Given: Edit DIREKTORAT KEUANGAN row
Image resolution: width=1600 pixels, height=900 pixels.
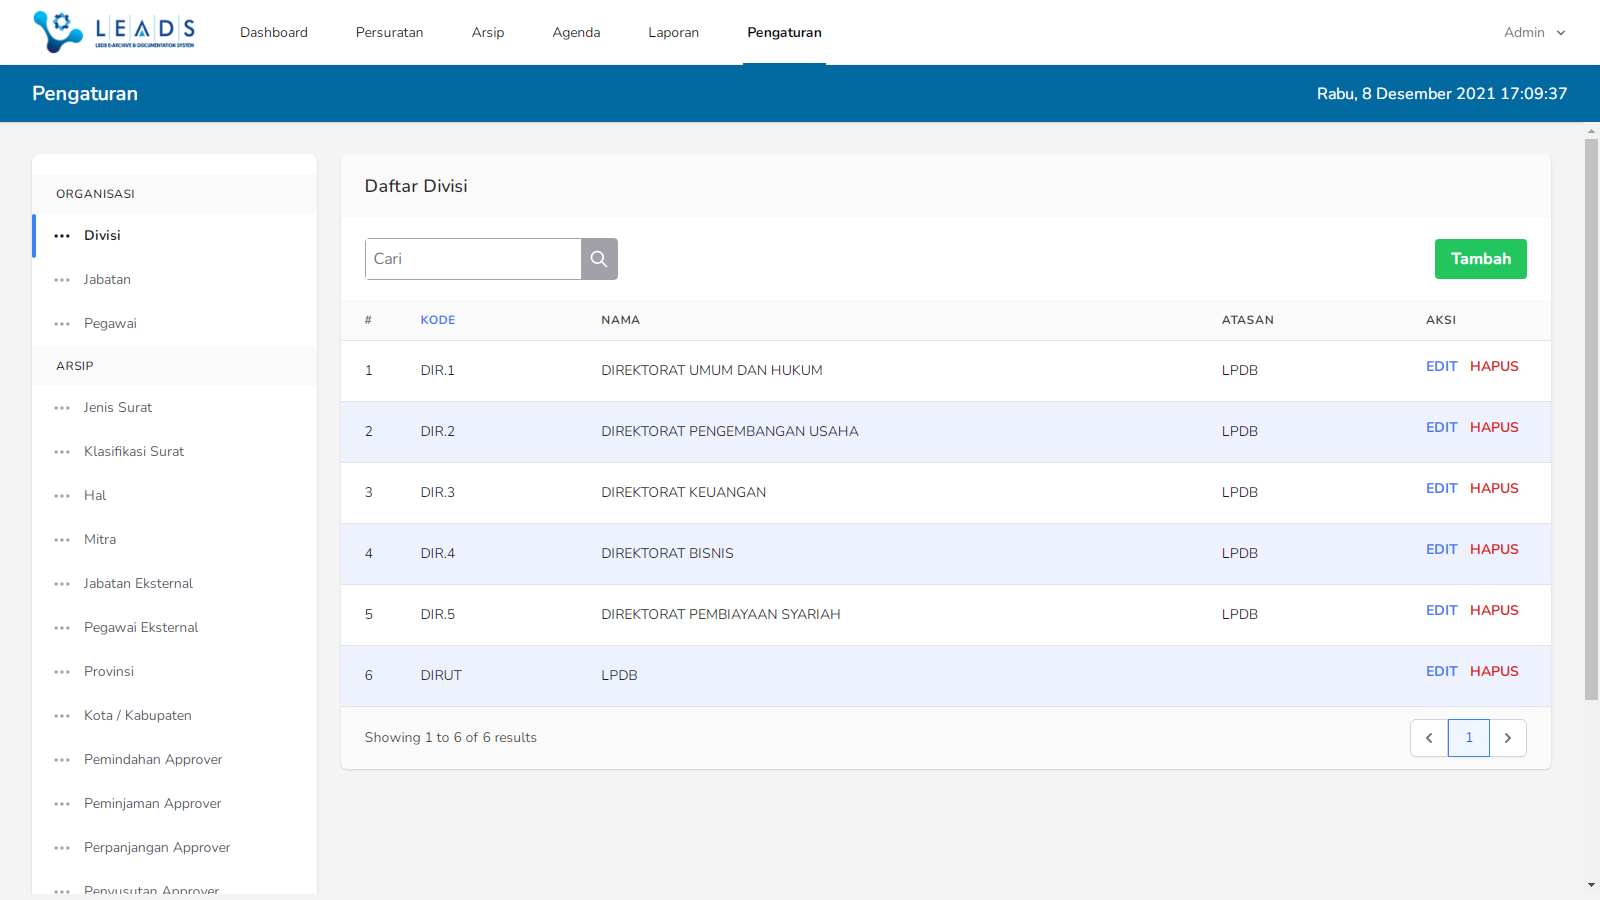Looking at the screenshot, I should coord(1441,488).
